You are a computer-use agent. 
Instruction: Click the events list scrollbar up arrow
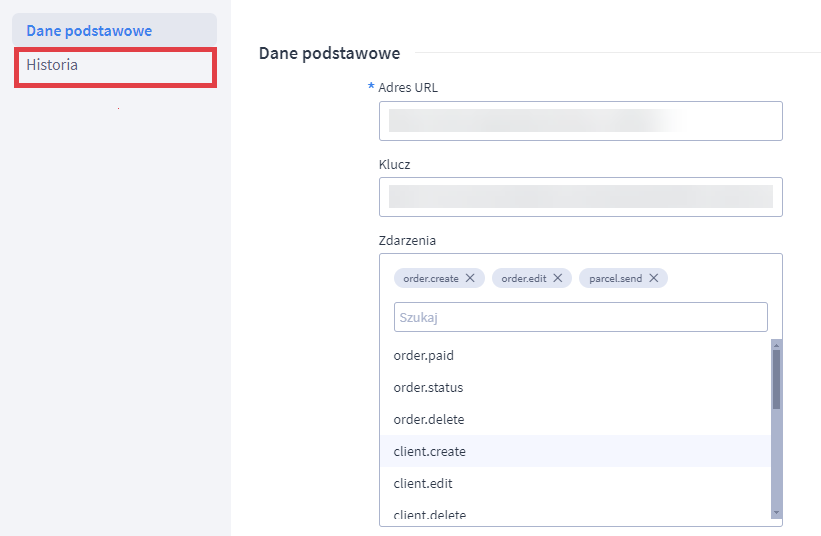click(776, 345)
